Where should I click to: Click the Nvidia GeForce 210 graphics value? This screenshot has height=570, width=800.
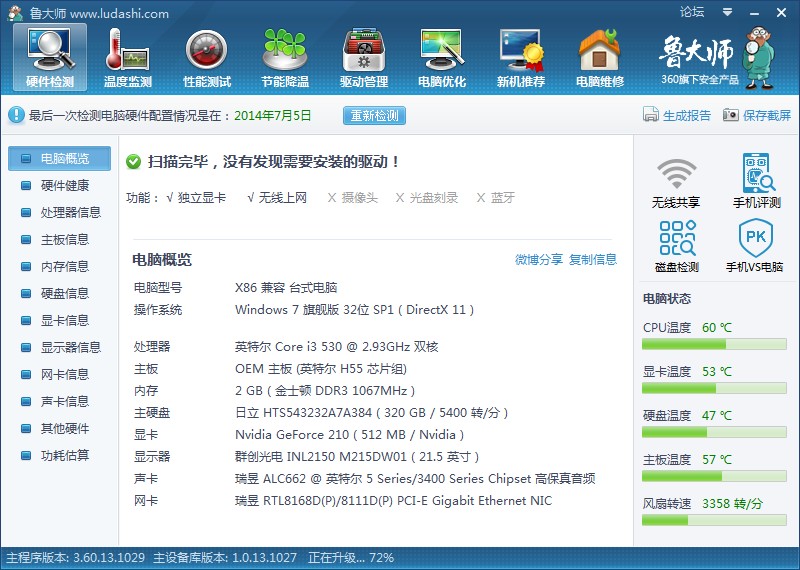pyautogui.click(x=349, y=435)
